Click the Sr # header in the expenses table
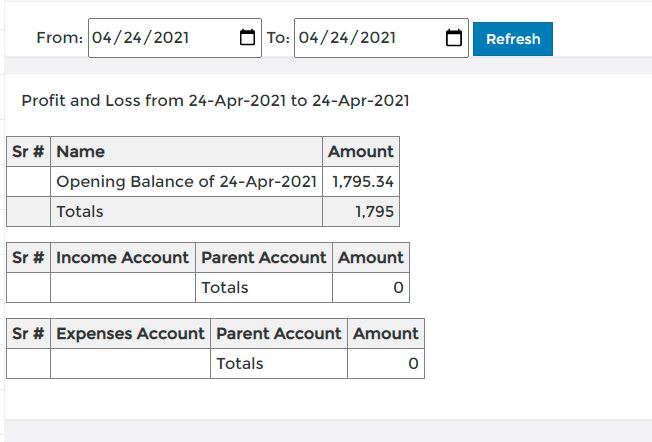The height and width of the screenshot is (442, 652). (28, 333)
